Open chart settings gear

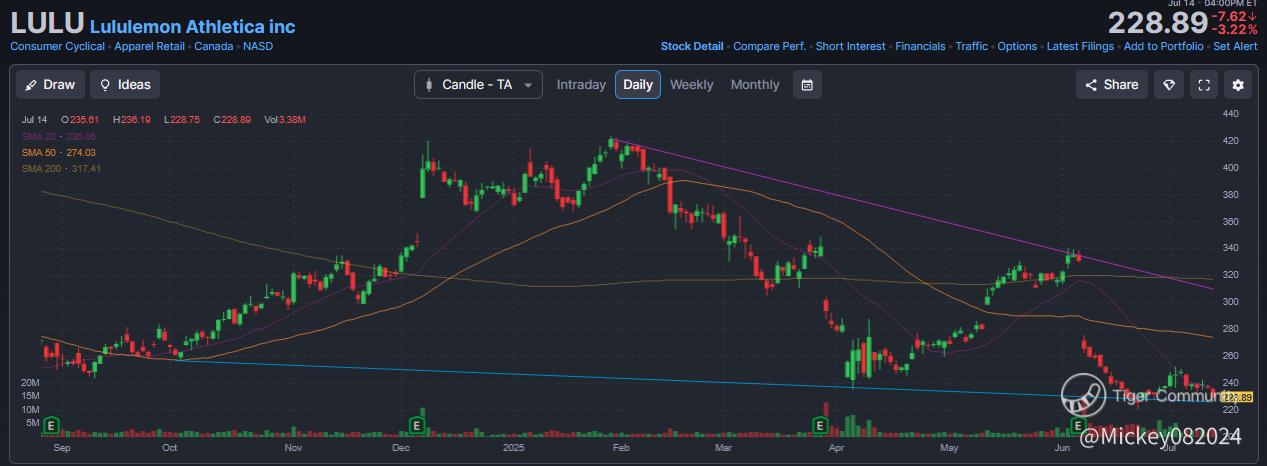point(1239,85)
